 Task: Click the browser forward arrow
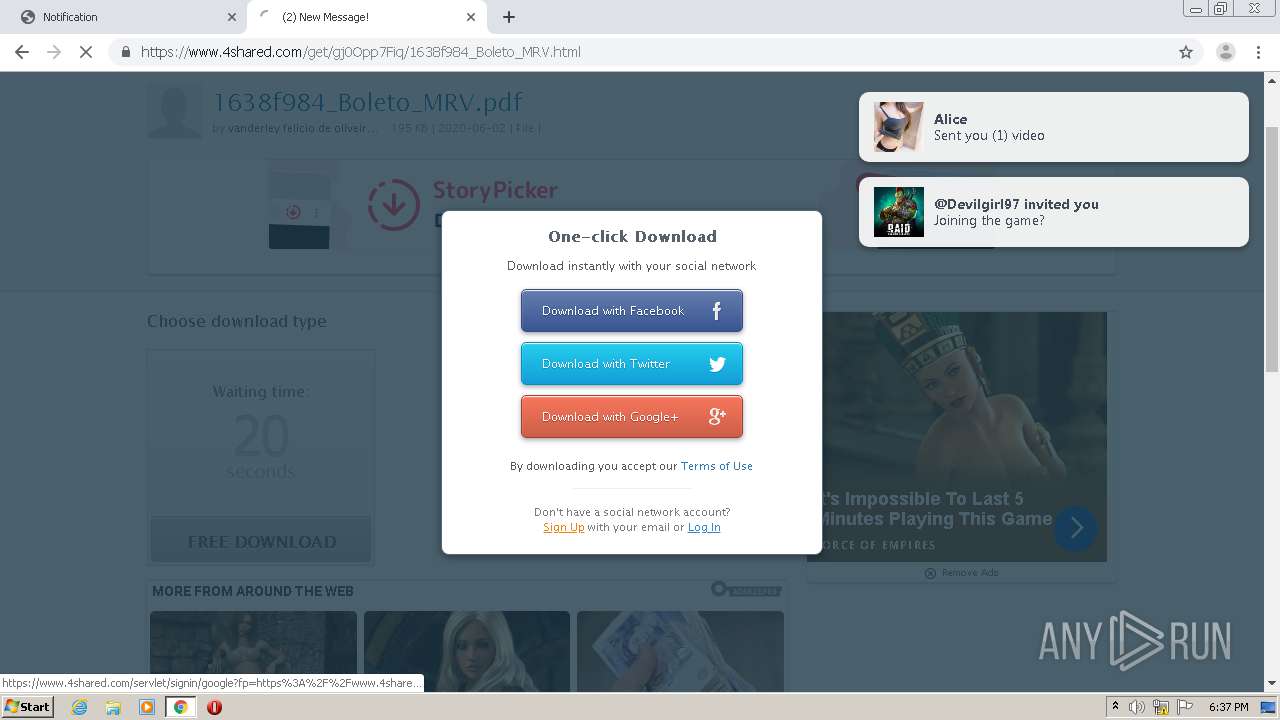tap(54, 52)
